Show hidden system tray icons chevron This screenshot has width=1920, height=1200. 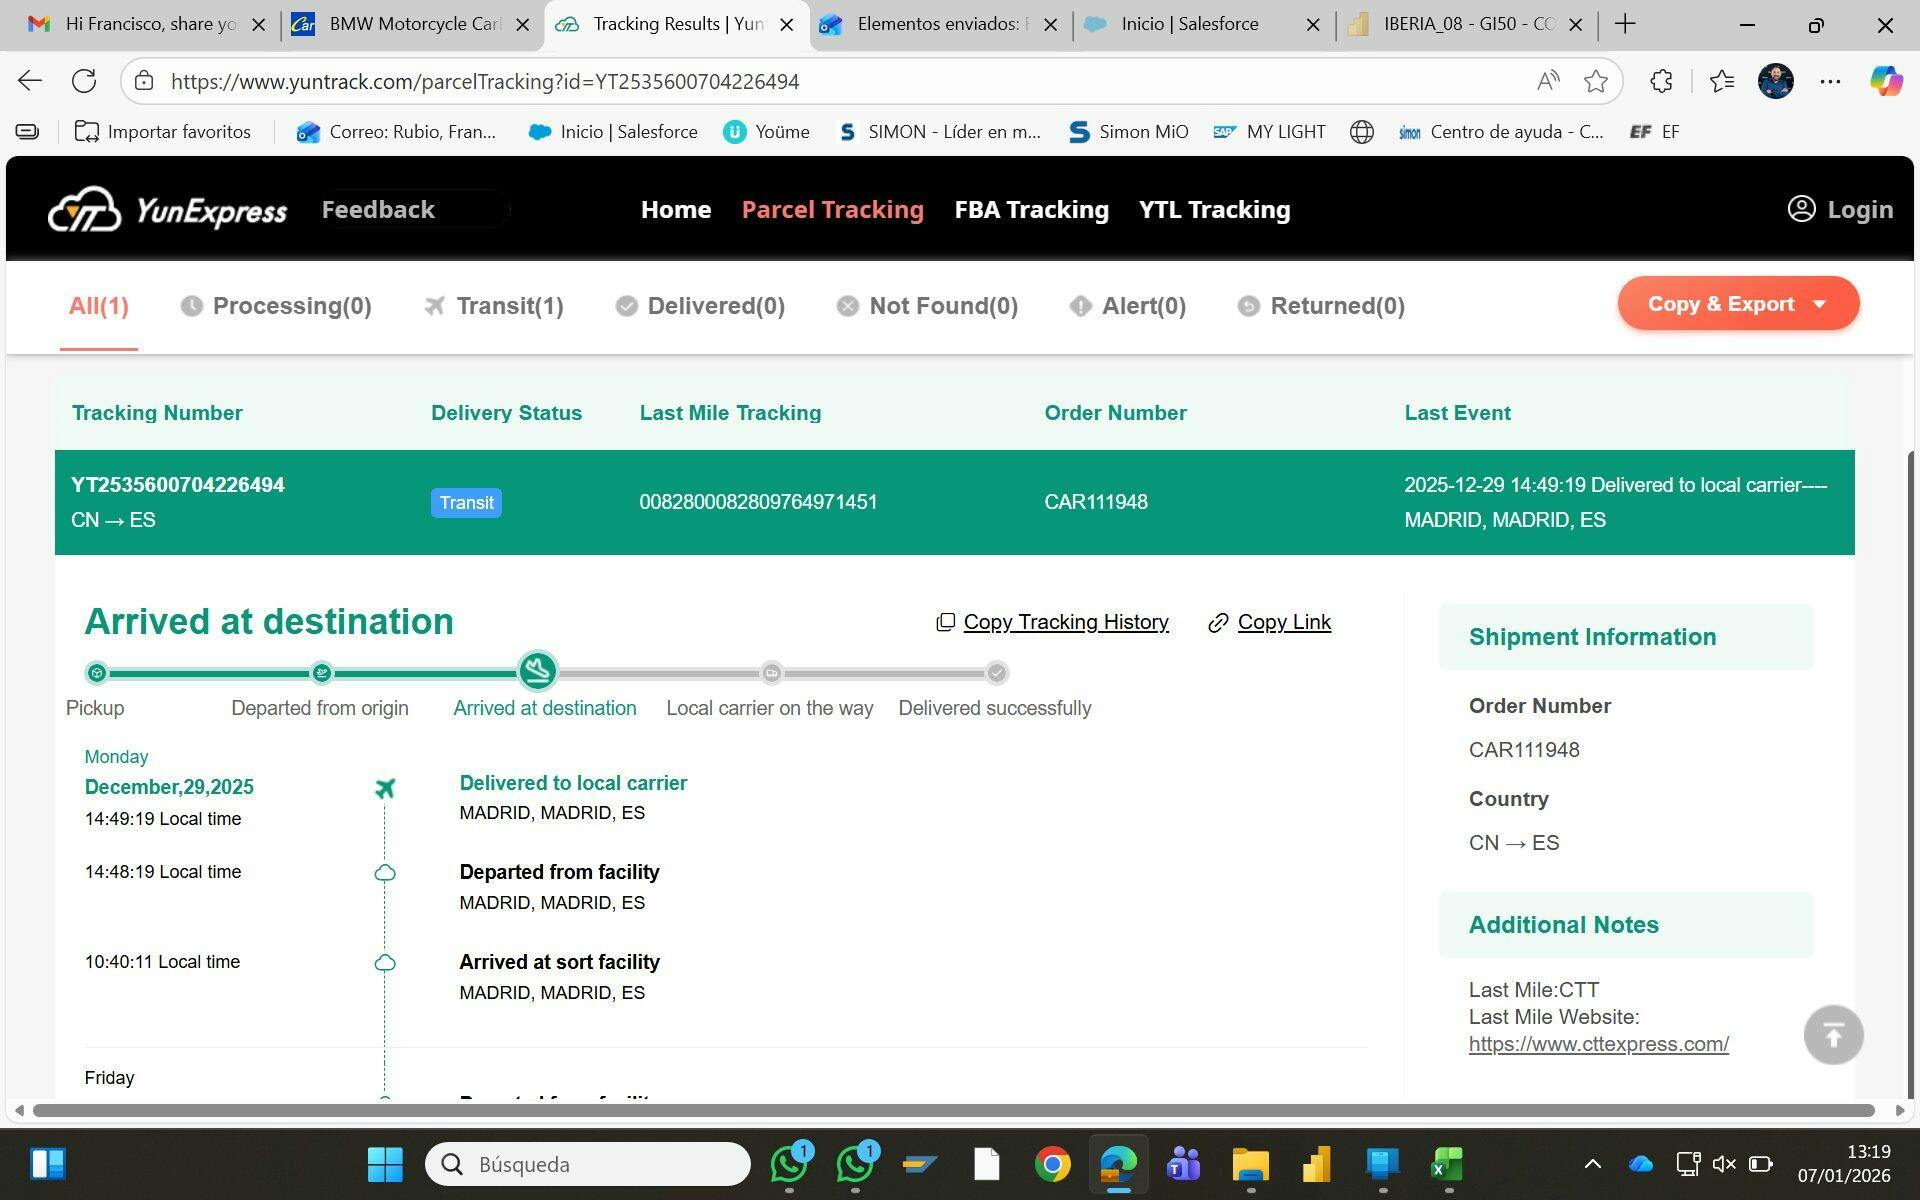(1593, 1164)
